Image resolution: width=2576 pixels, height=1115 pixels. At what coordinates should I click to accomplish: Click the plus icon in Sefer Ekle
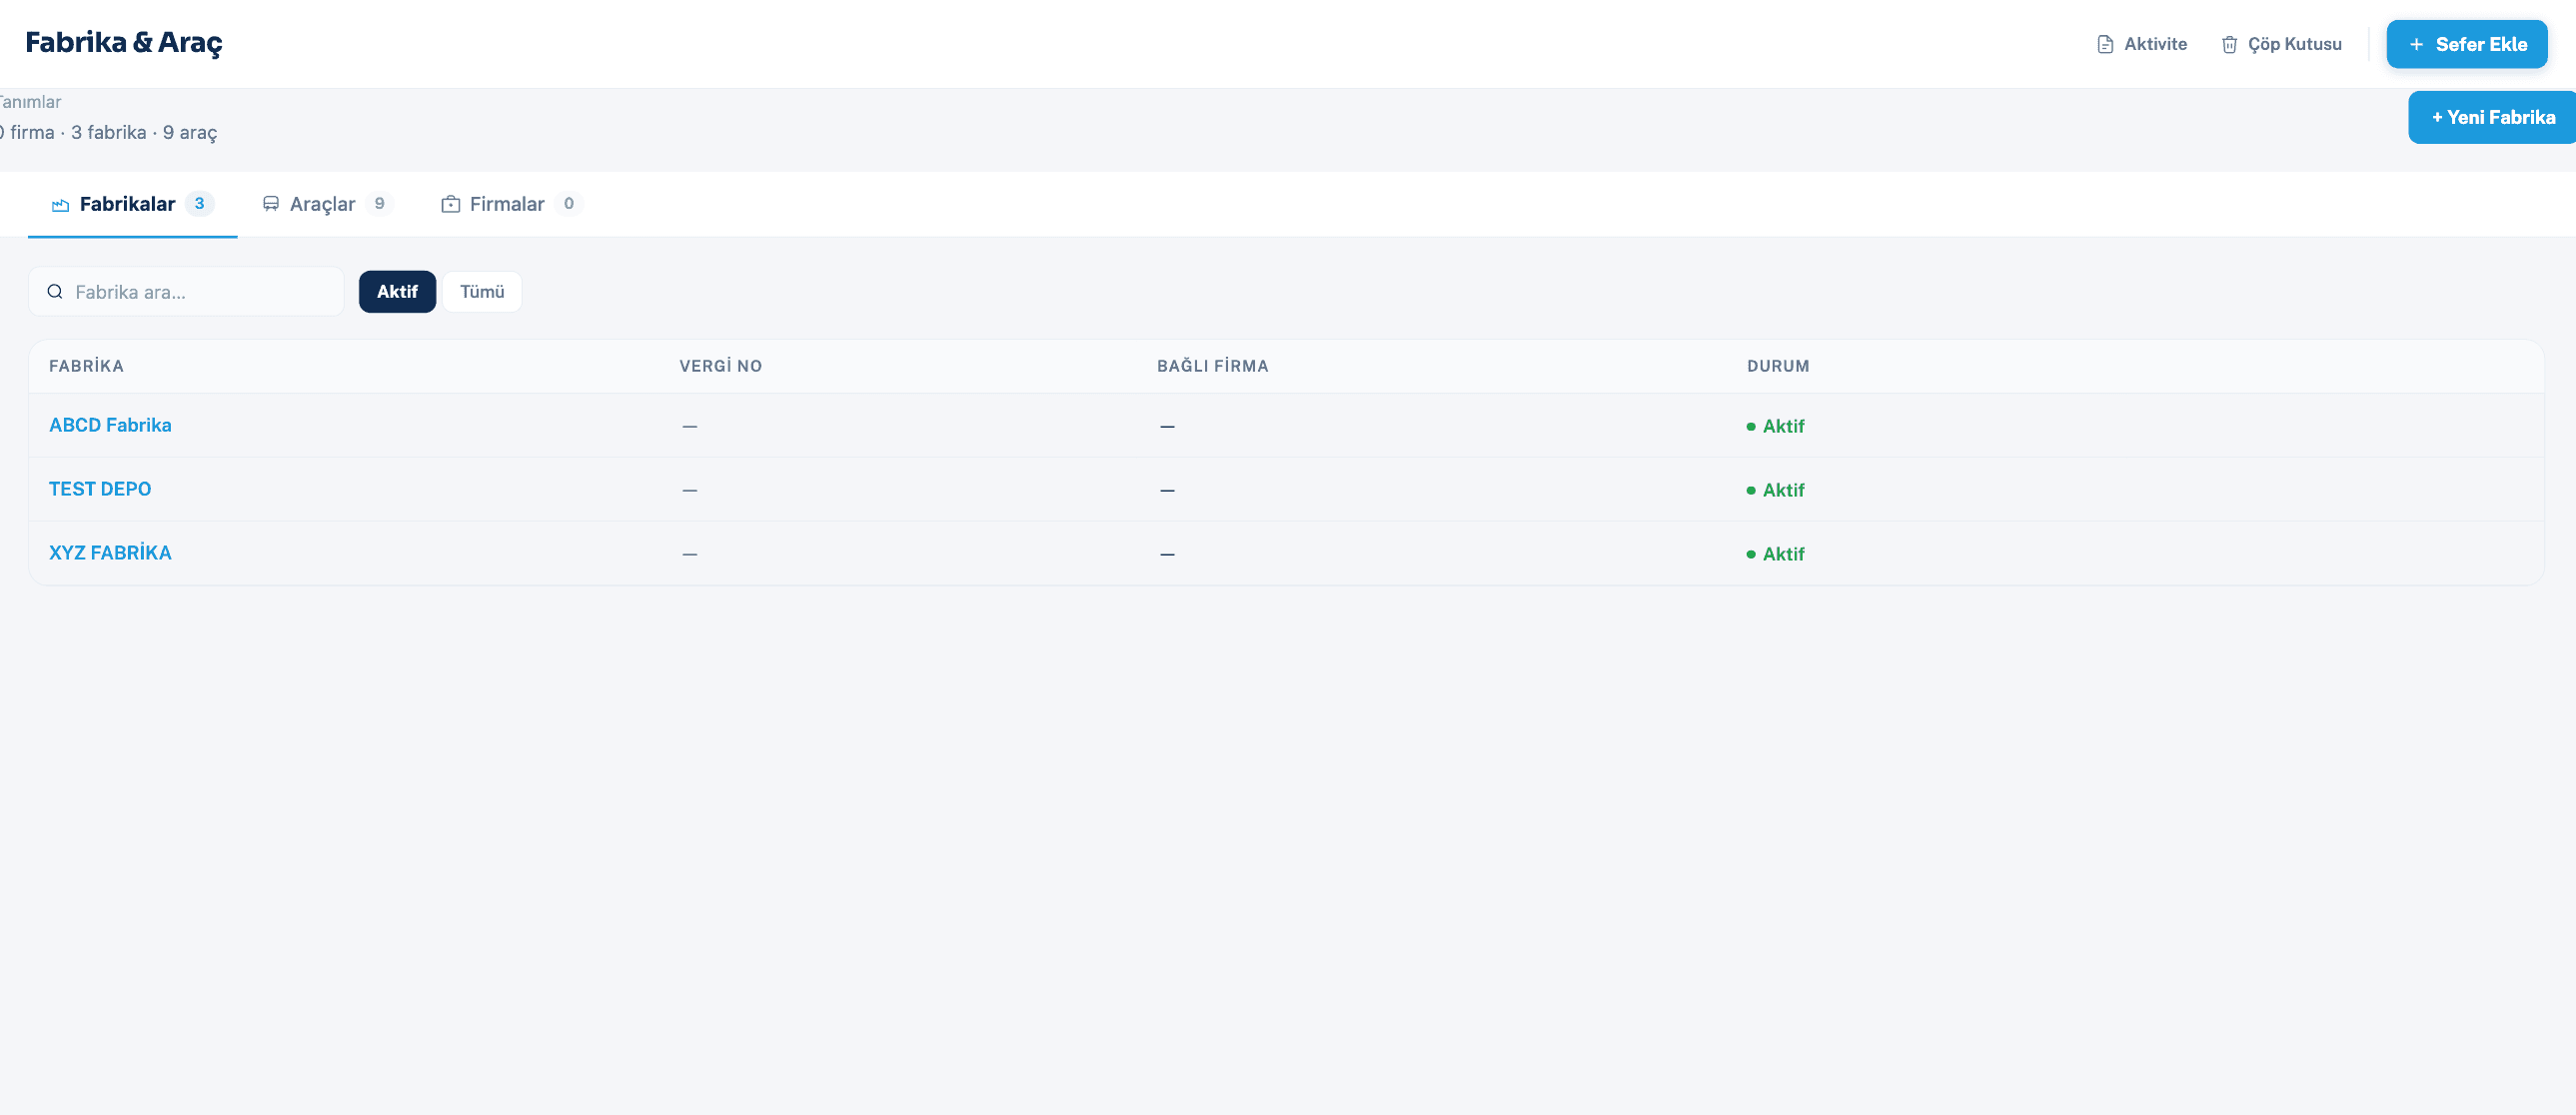pyautogui.click(x=2416, y=44)
